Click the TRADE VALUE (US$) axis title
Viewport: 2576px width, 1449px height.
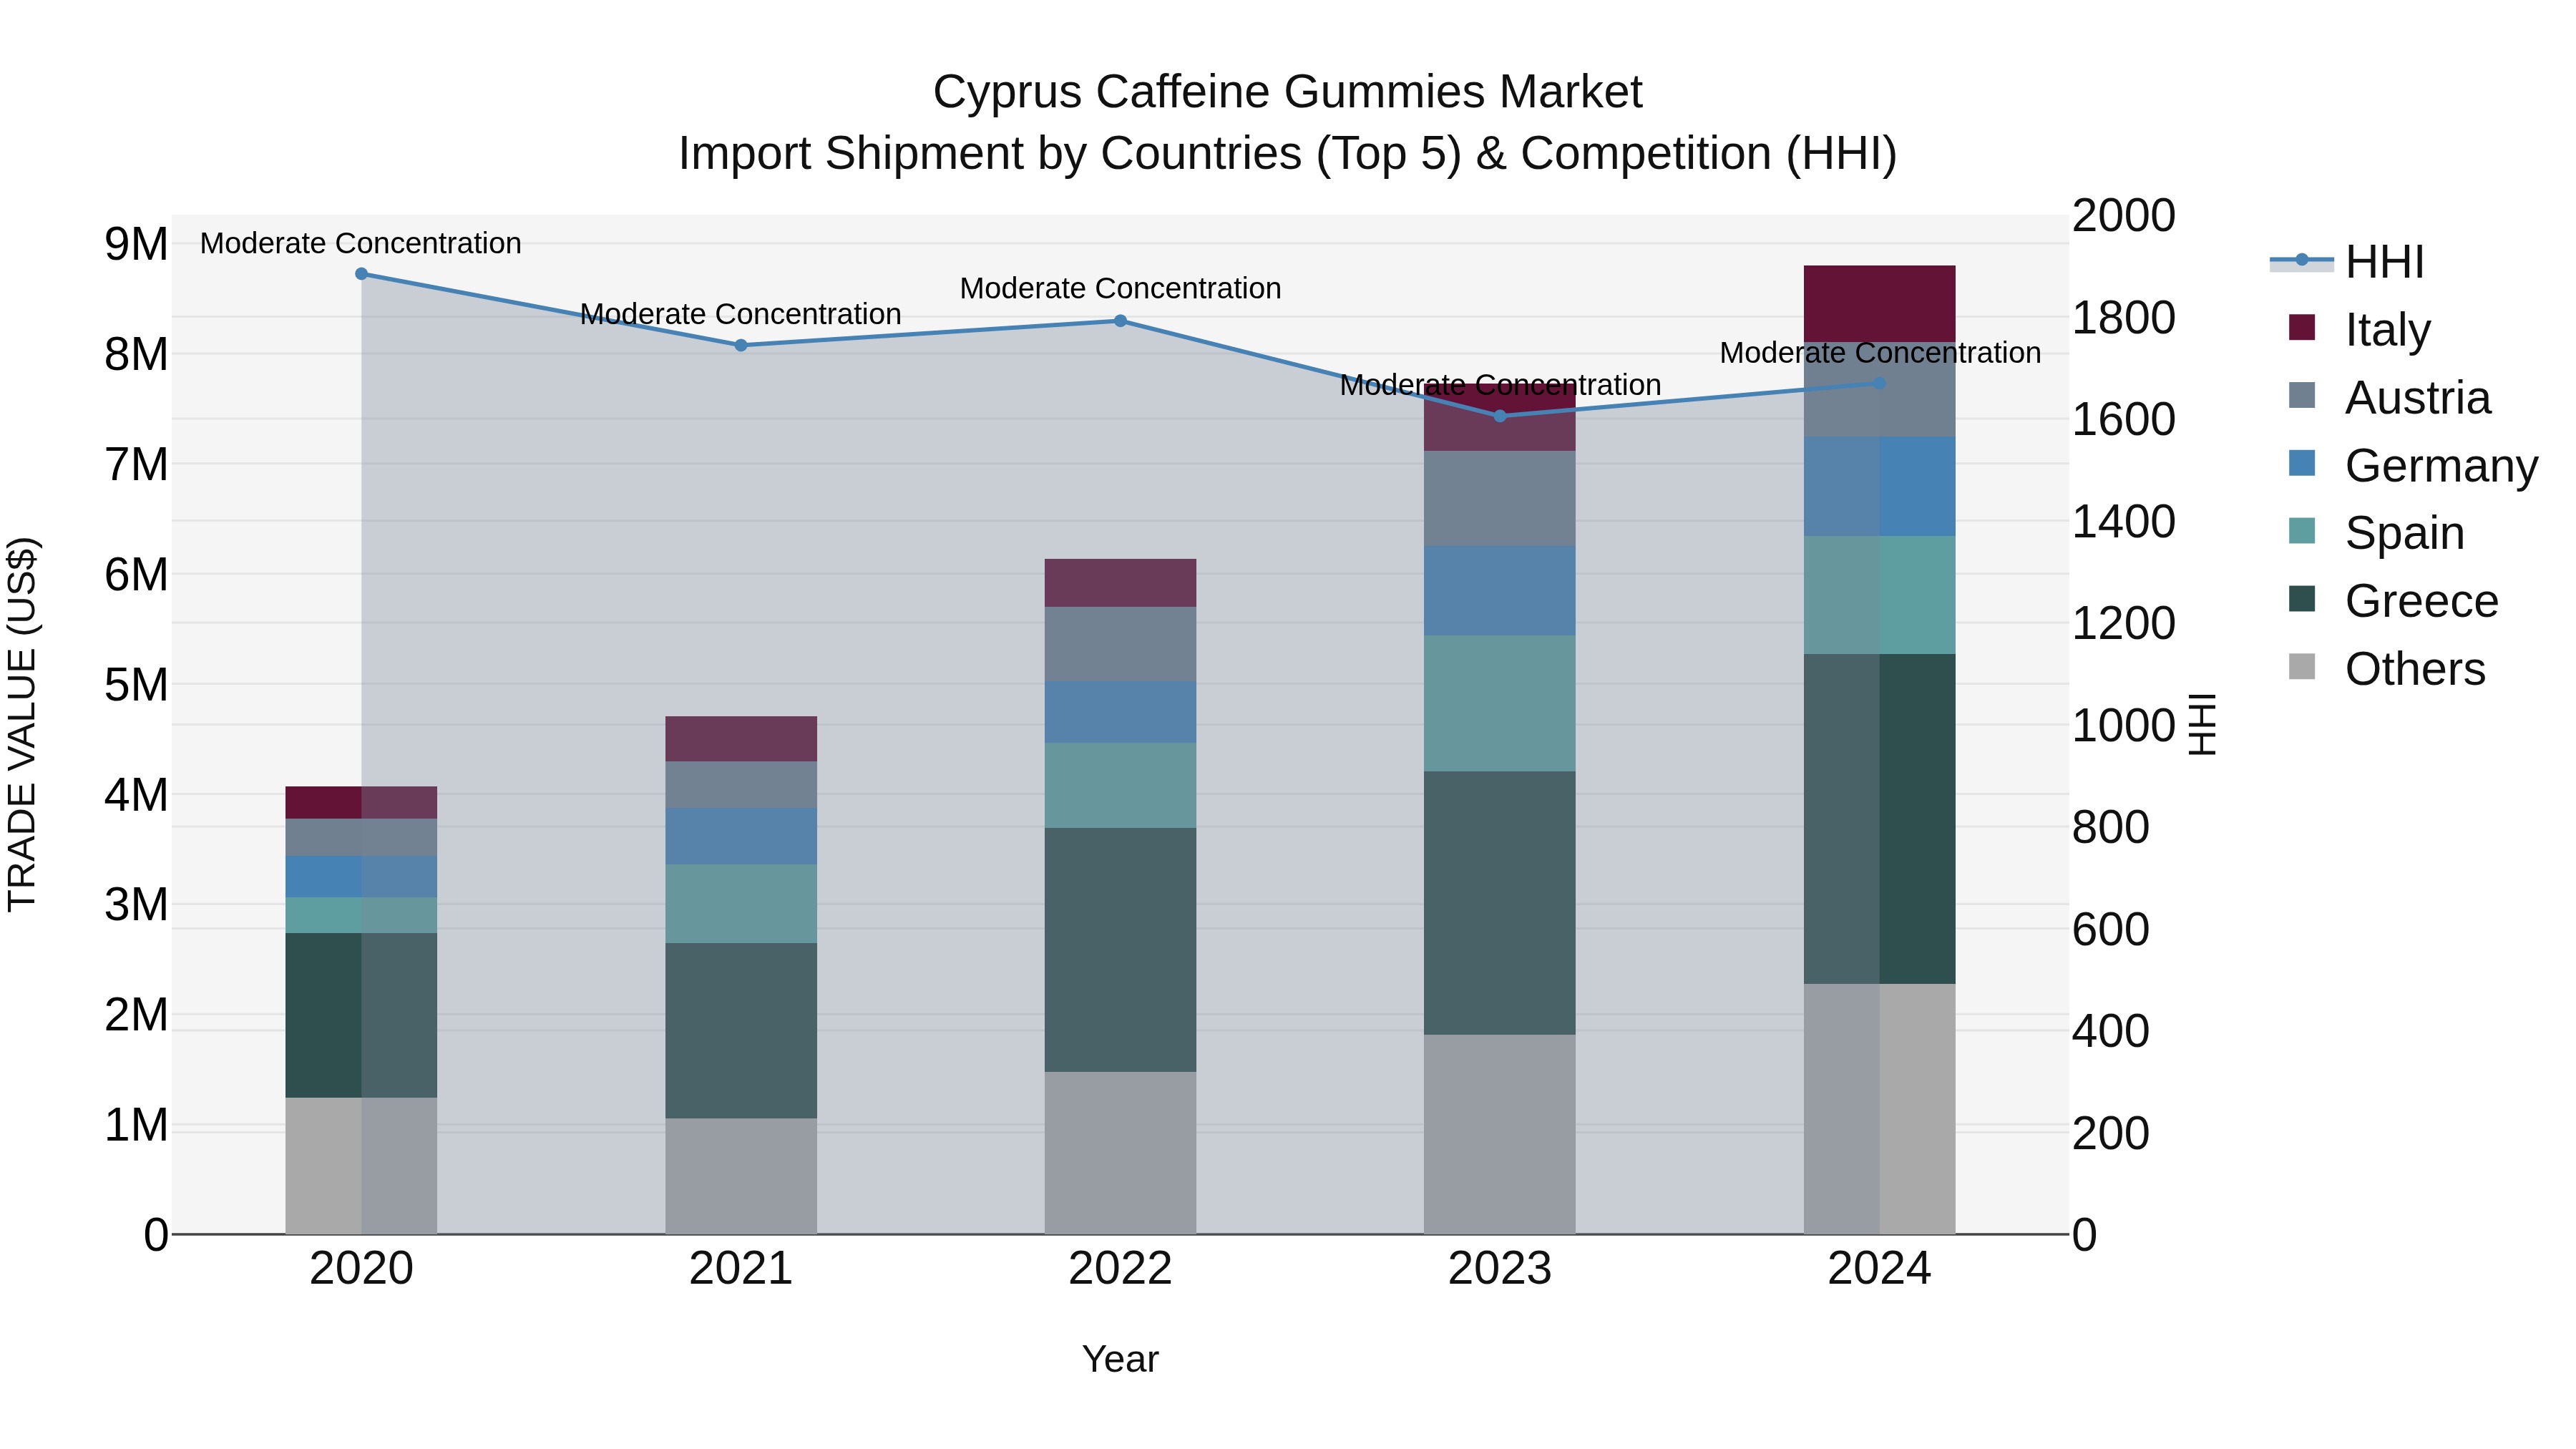tap(22, 724)
